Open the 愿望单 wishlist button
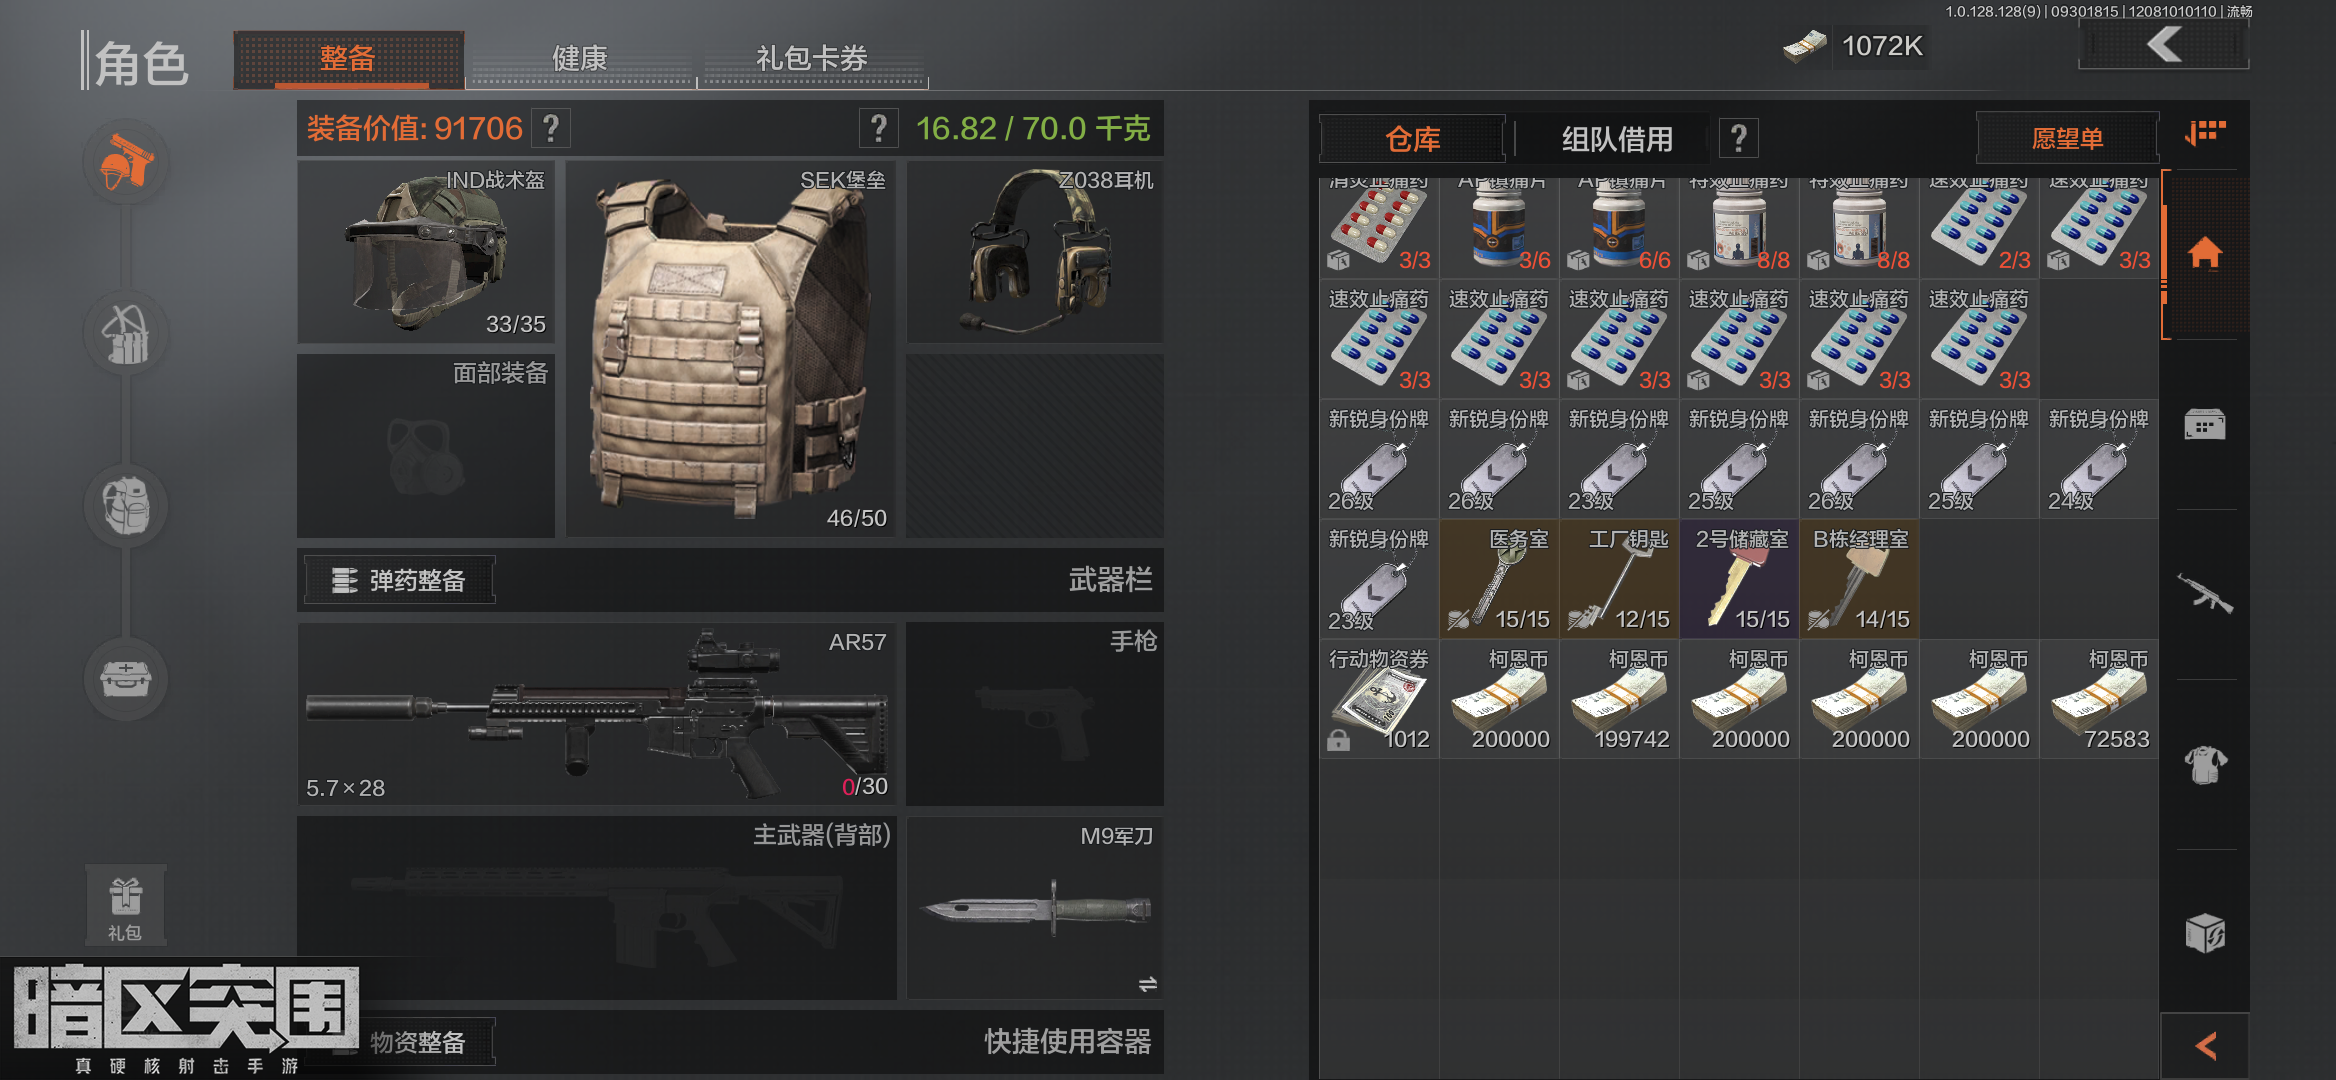The image size is (2336, 1080). (x=2067, y=138)
